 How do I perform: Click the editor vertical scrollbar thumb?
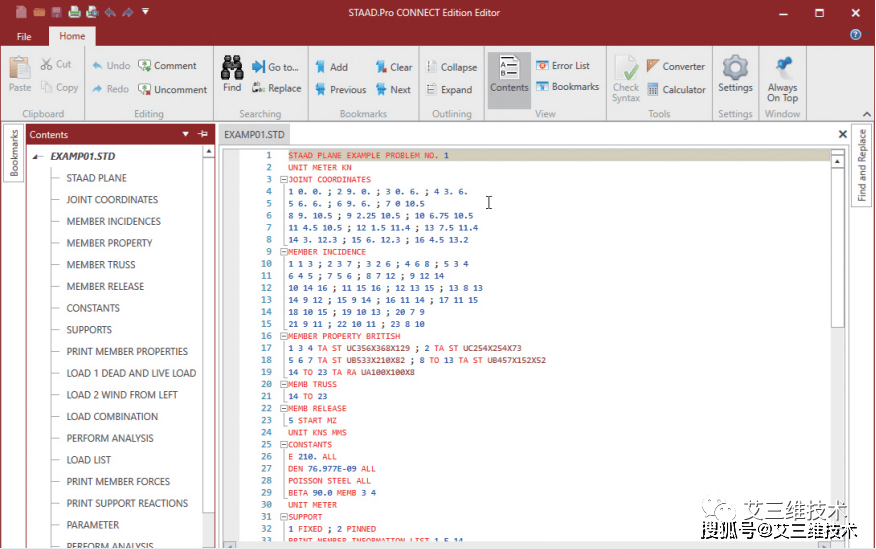(837, 247)
